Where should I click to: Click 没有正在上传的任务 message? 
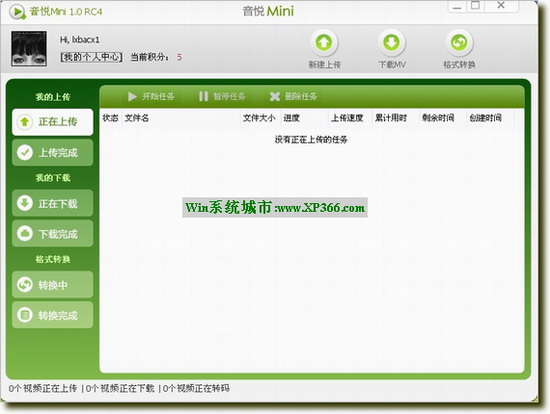click(311, 140)
